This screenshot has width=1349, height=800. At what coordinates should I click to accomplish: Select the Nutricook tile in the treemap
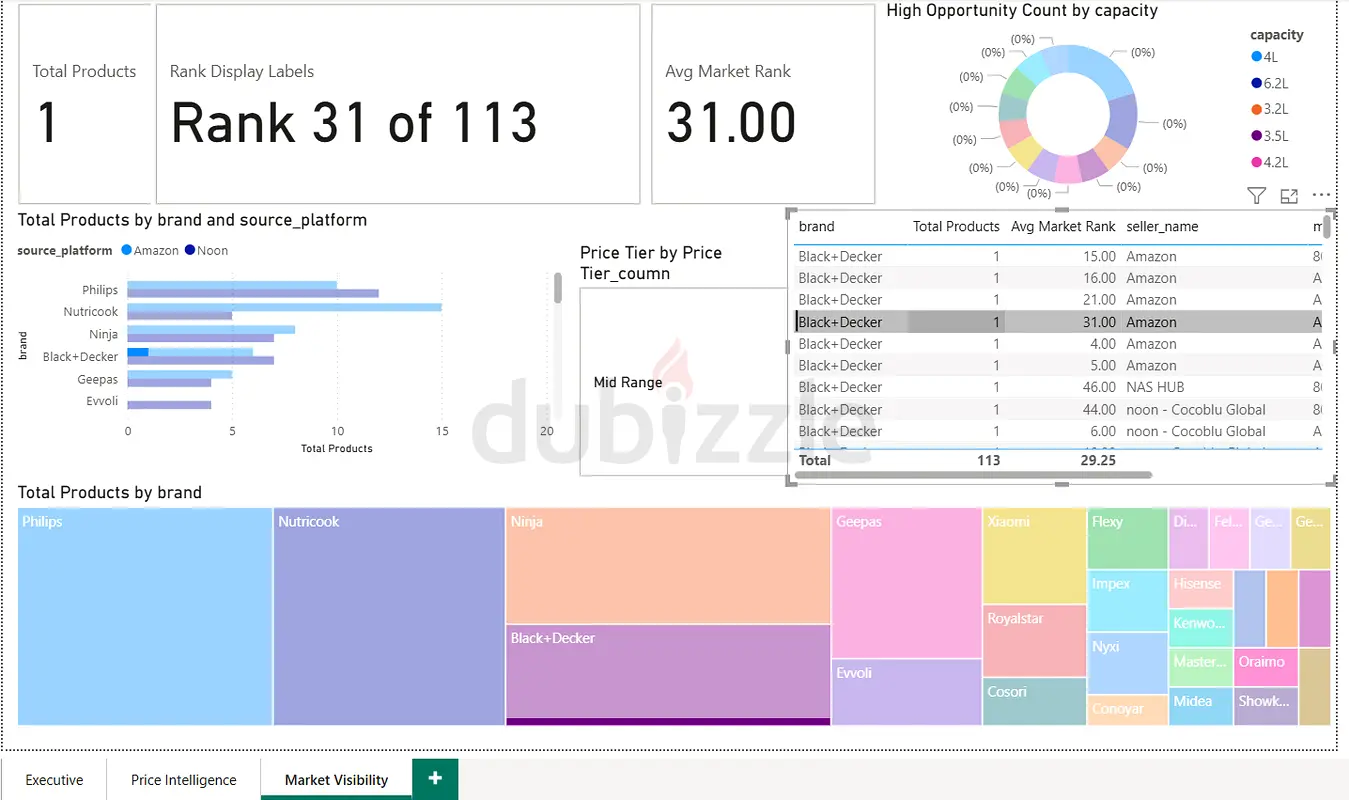[x=389, y=616]
